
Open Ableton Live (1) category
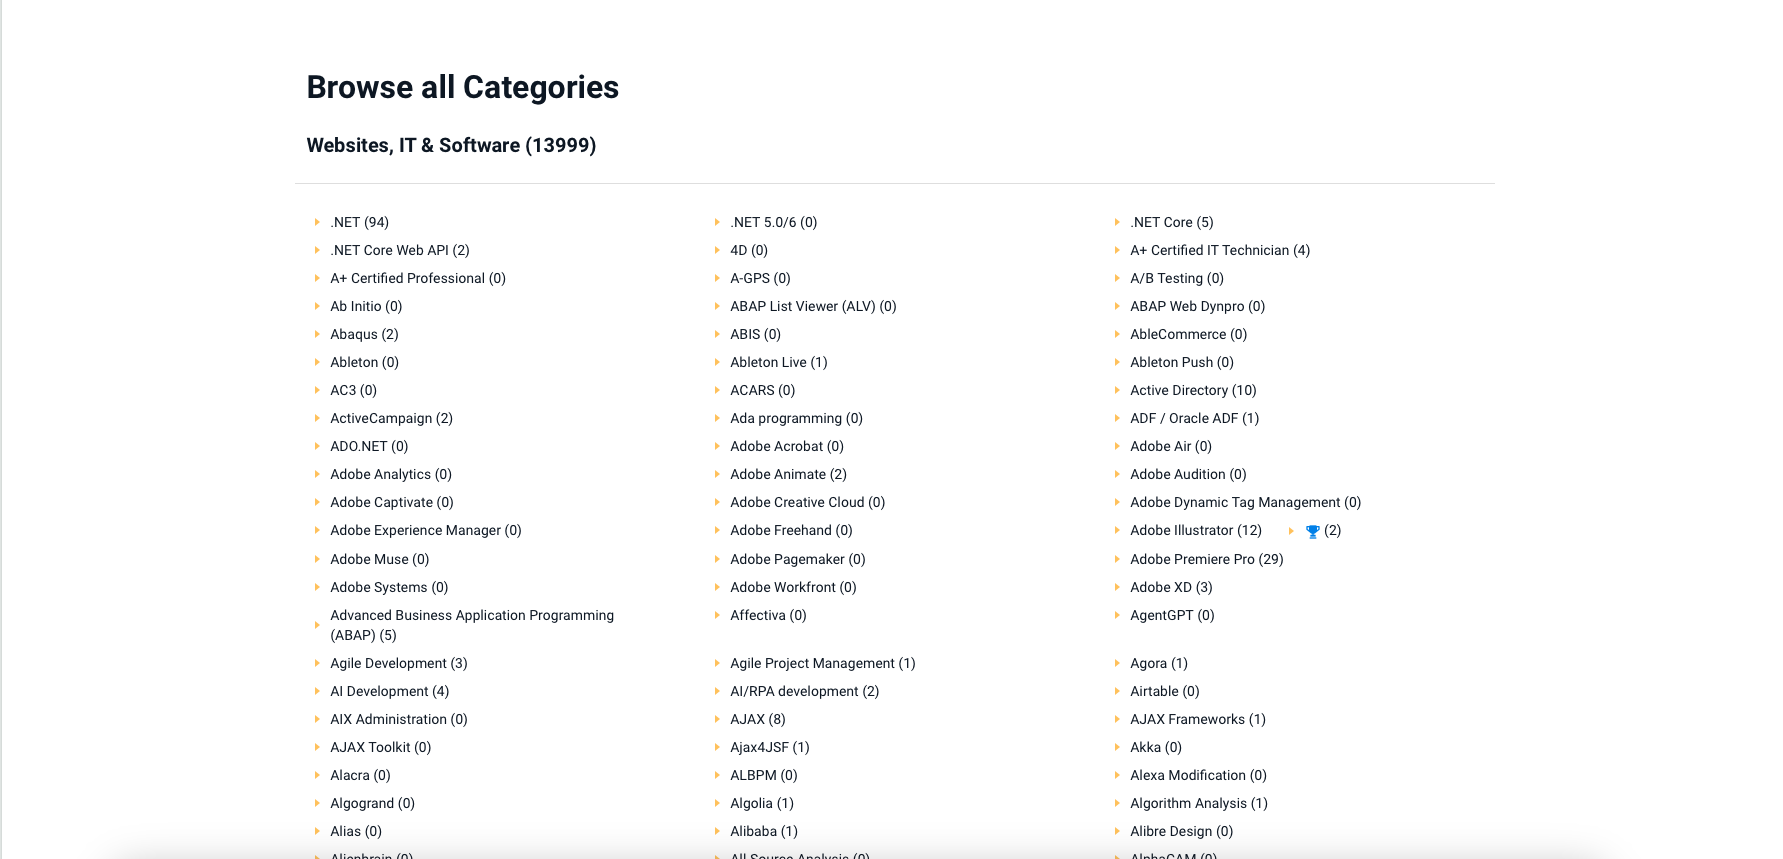point(778,362)
